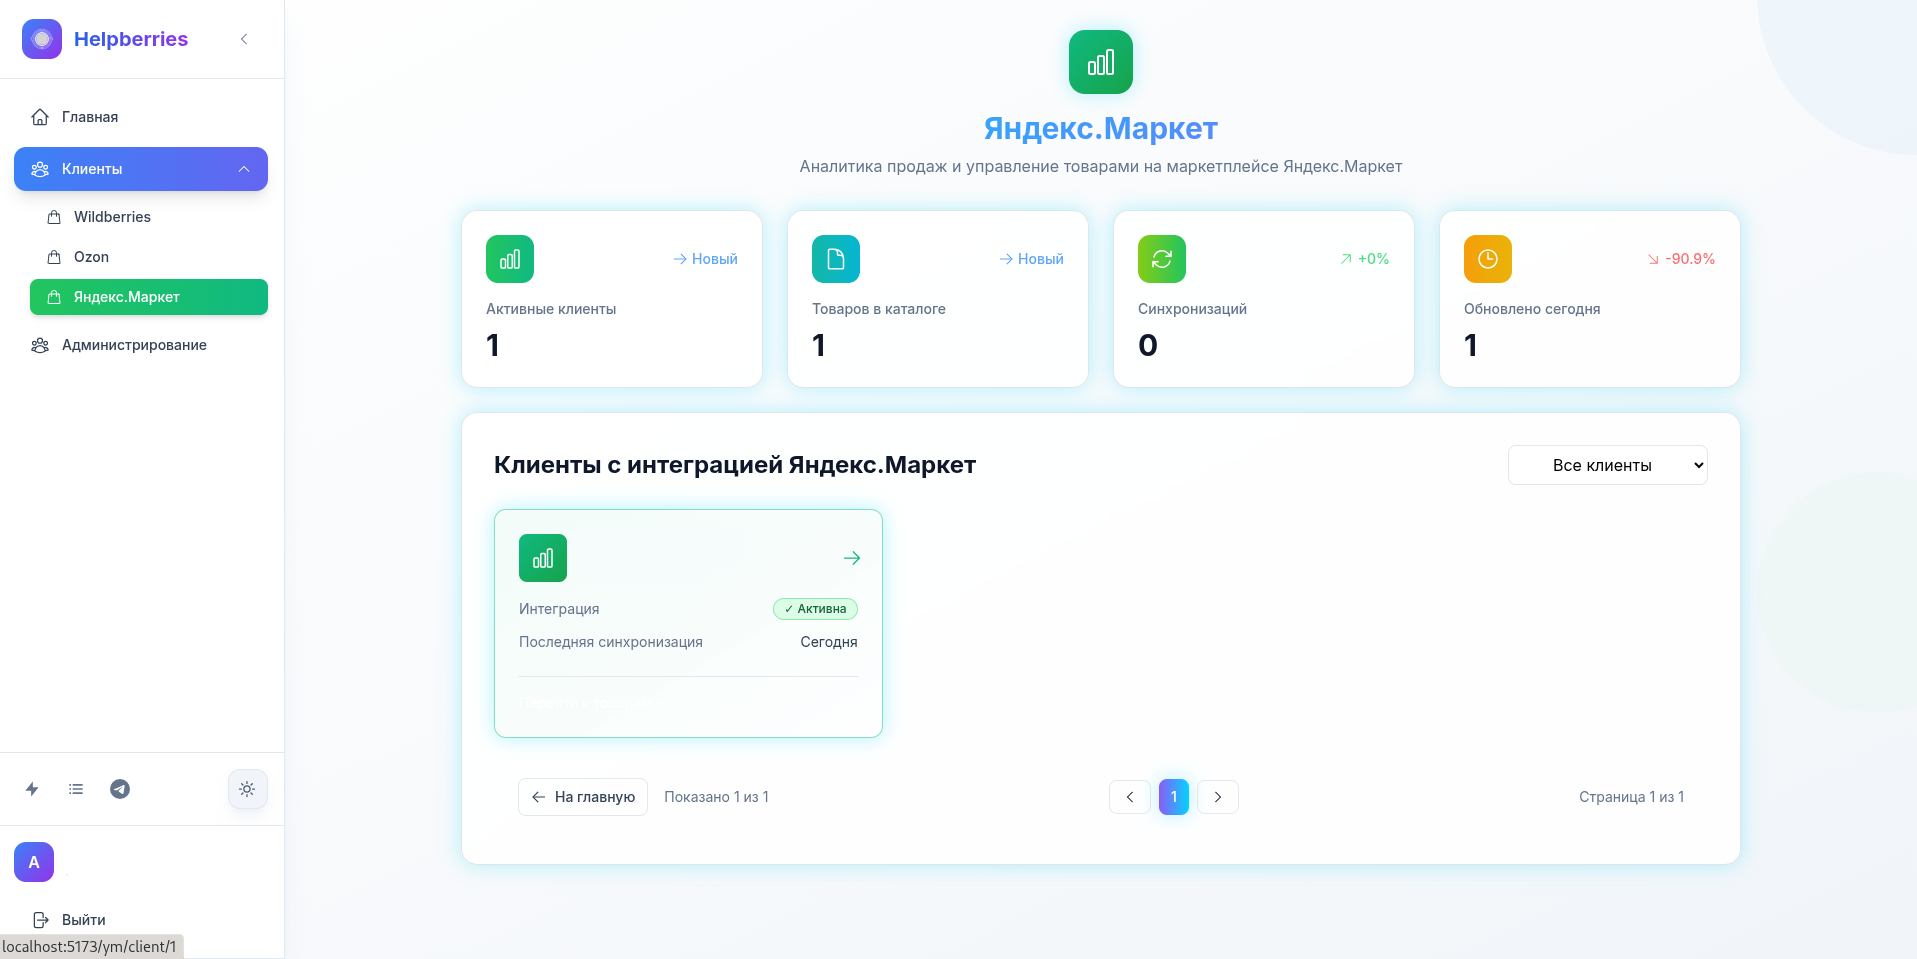Click the Страница 1 из 1 text
1917x959 pixels.
point(1632,797)
